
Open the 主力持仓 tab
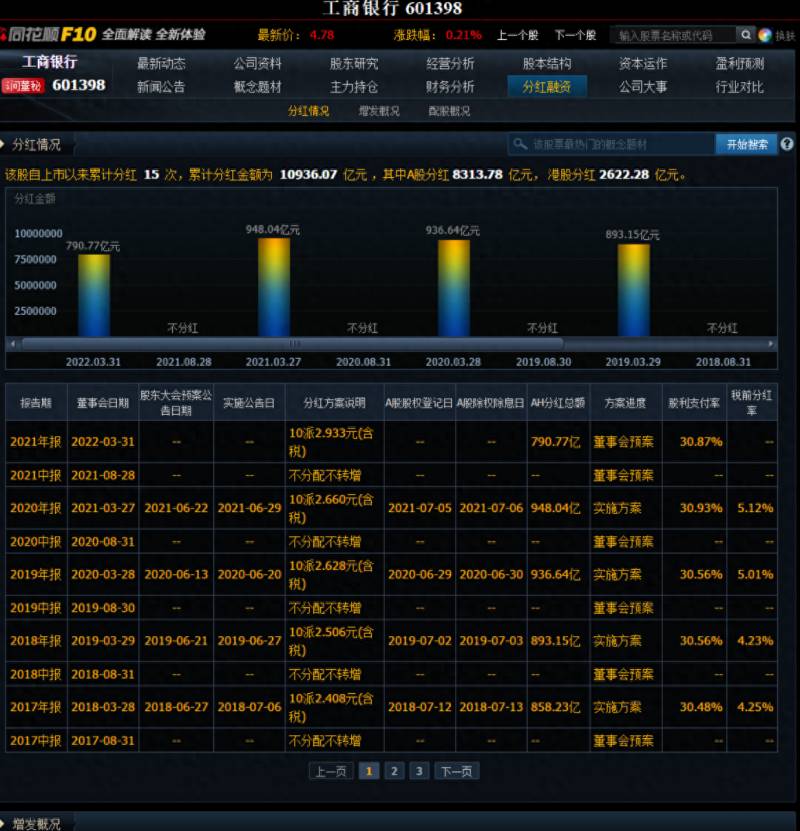[354, 87]
